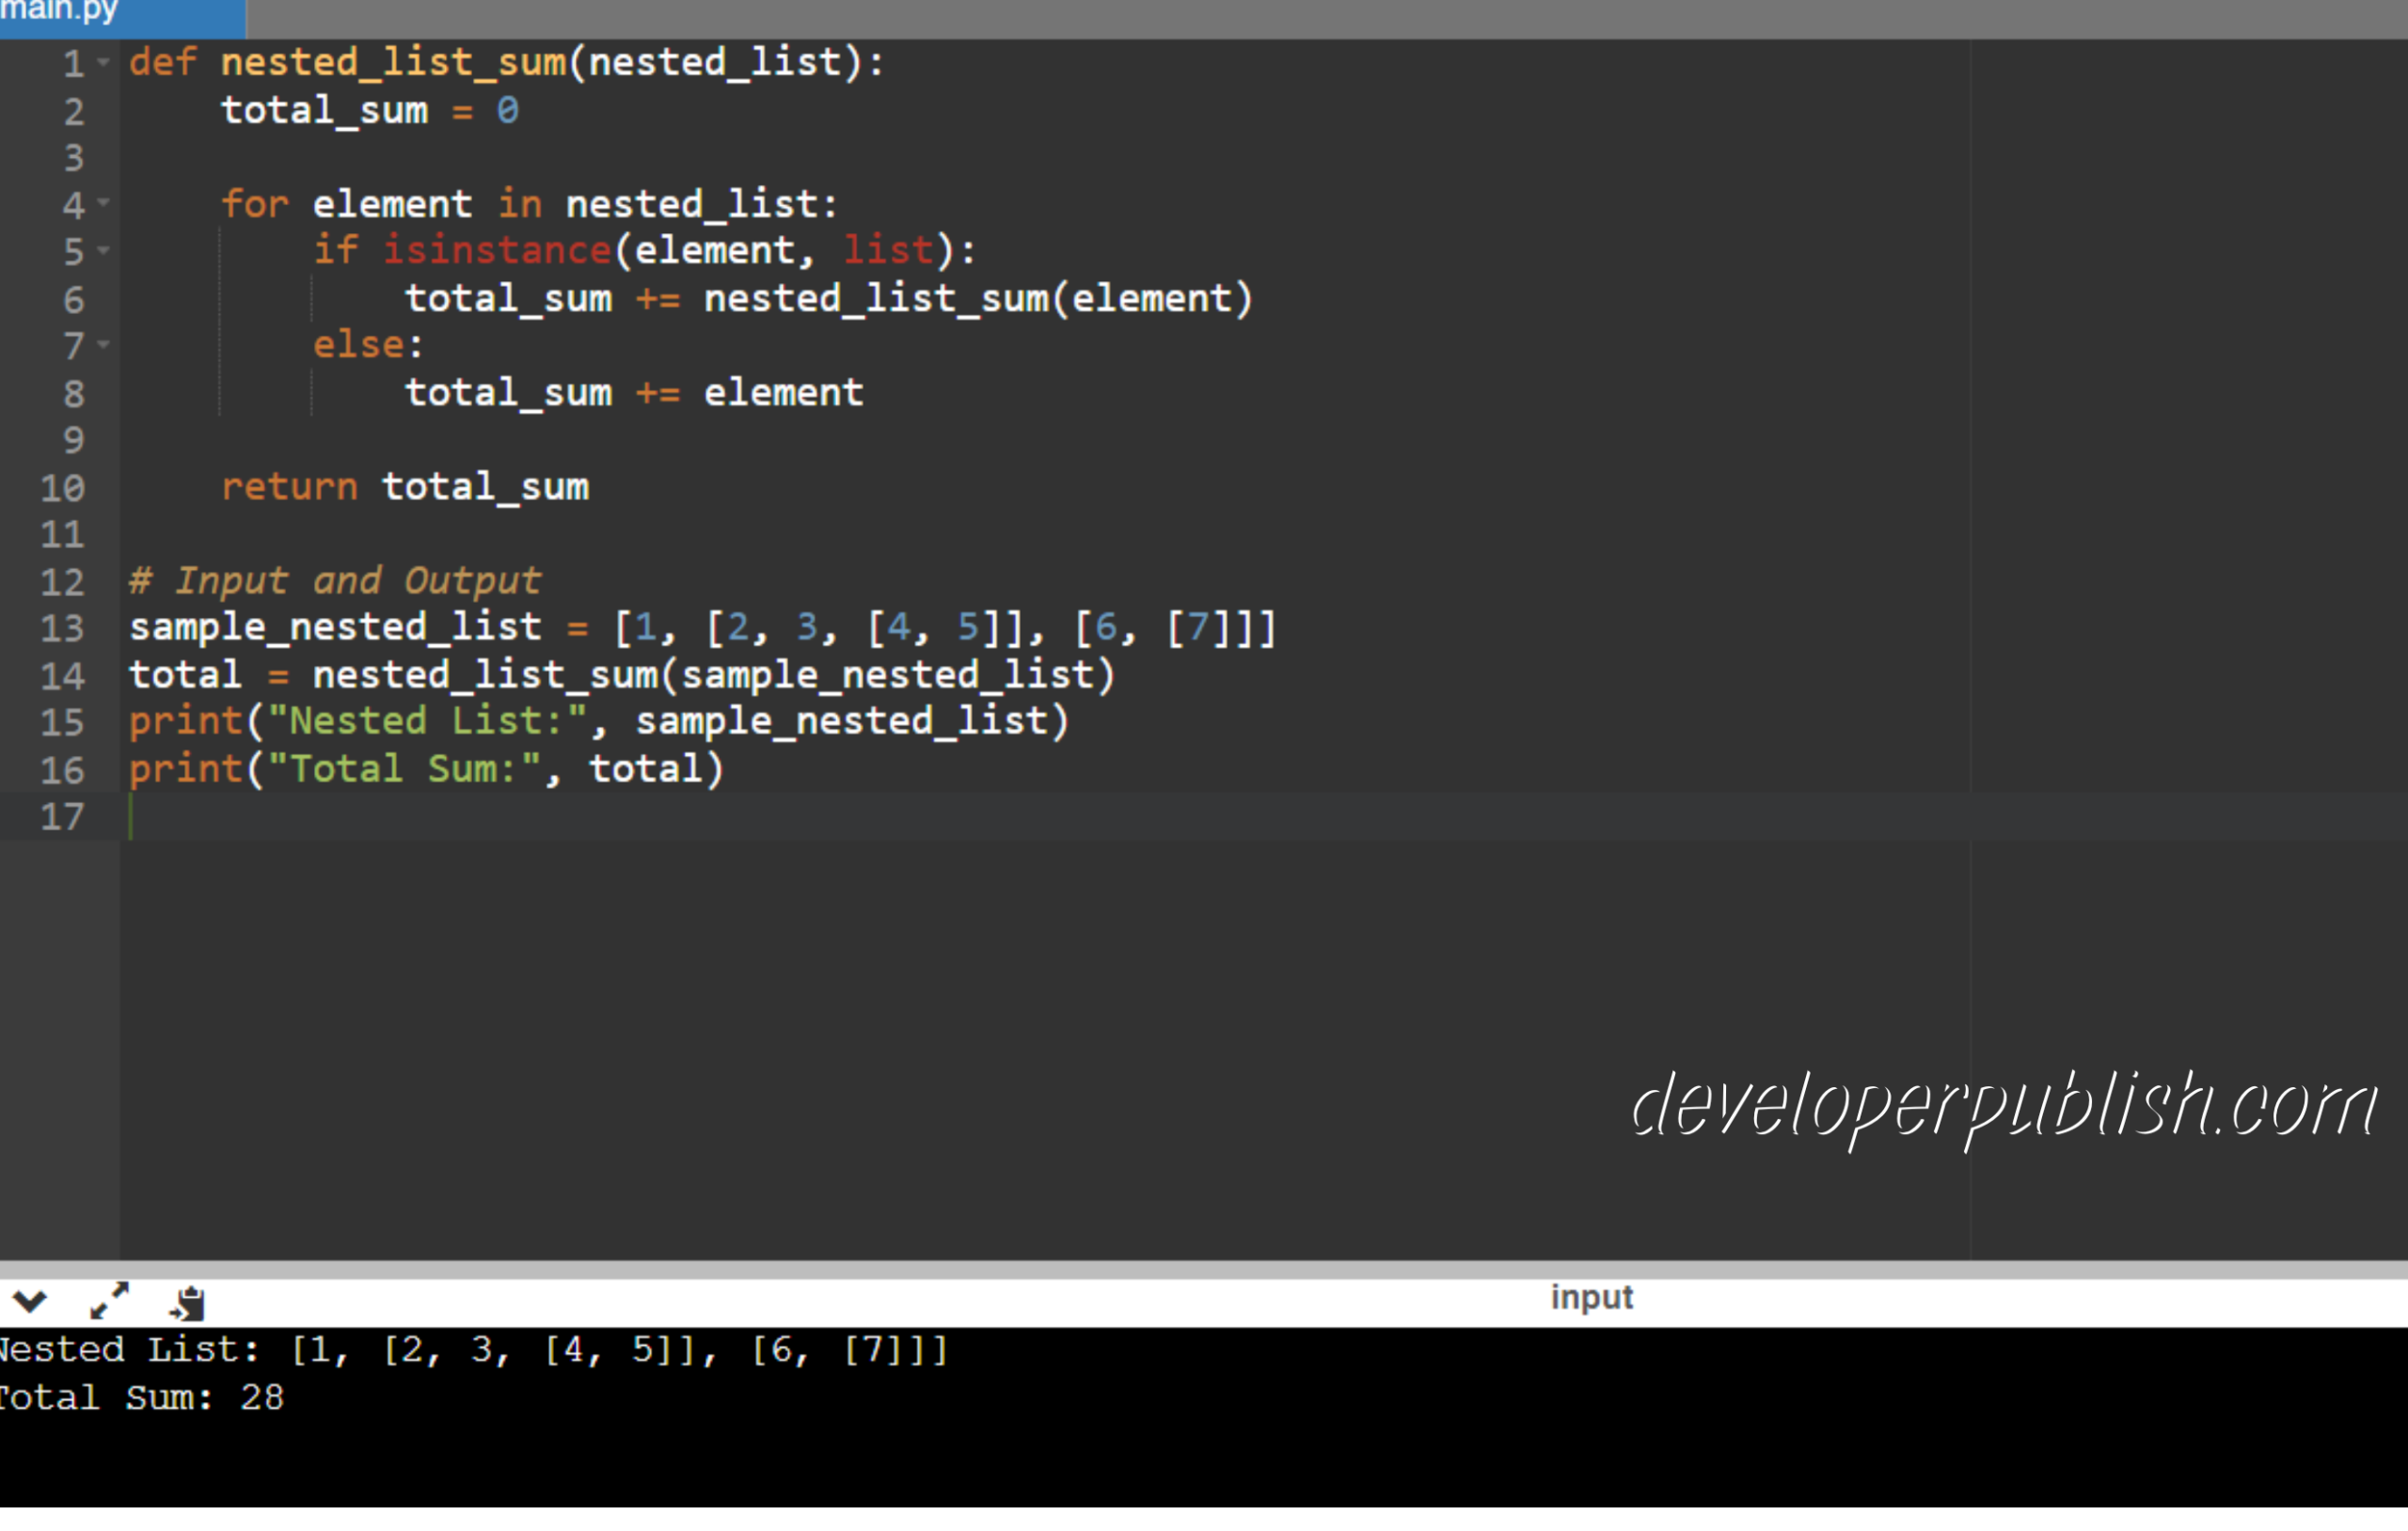
Task: Expand the console to full screen
Action: (108, 1299)
